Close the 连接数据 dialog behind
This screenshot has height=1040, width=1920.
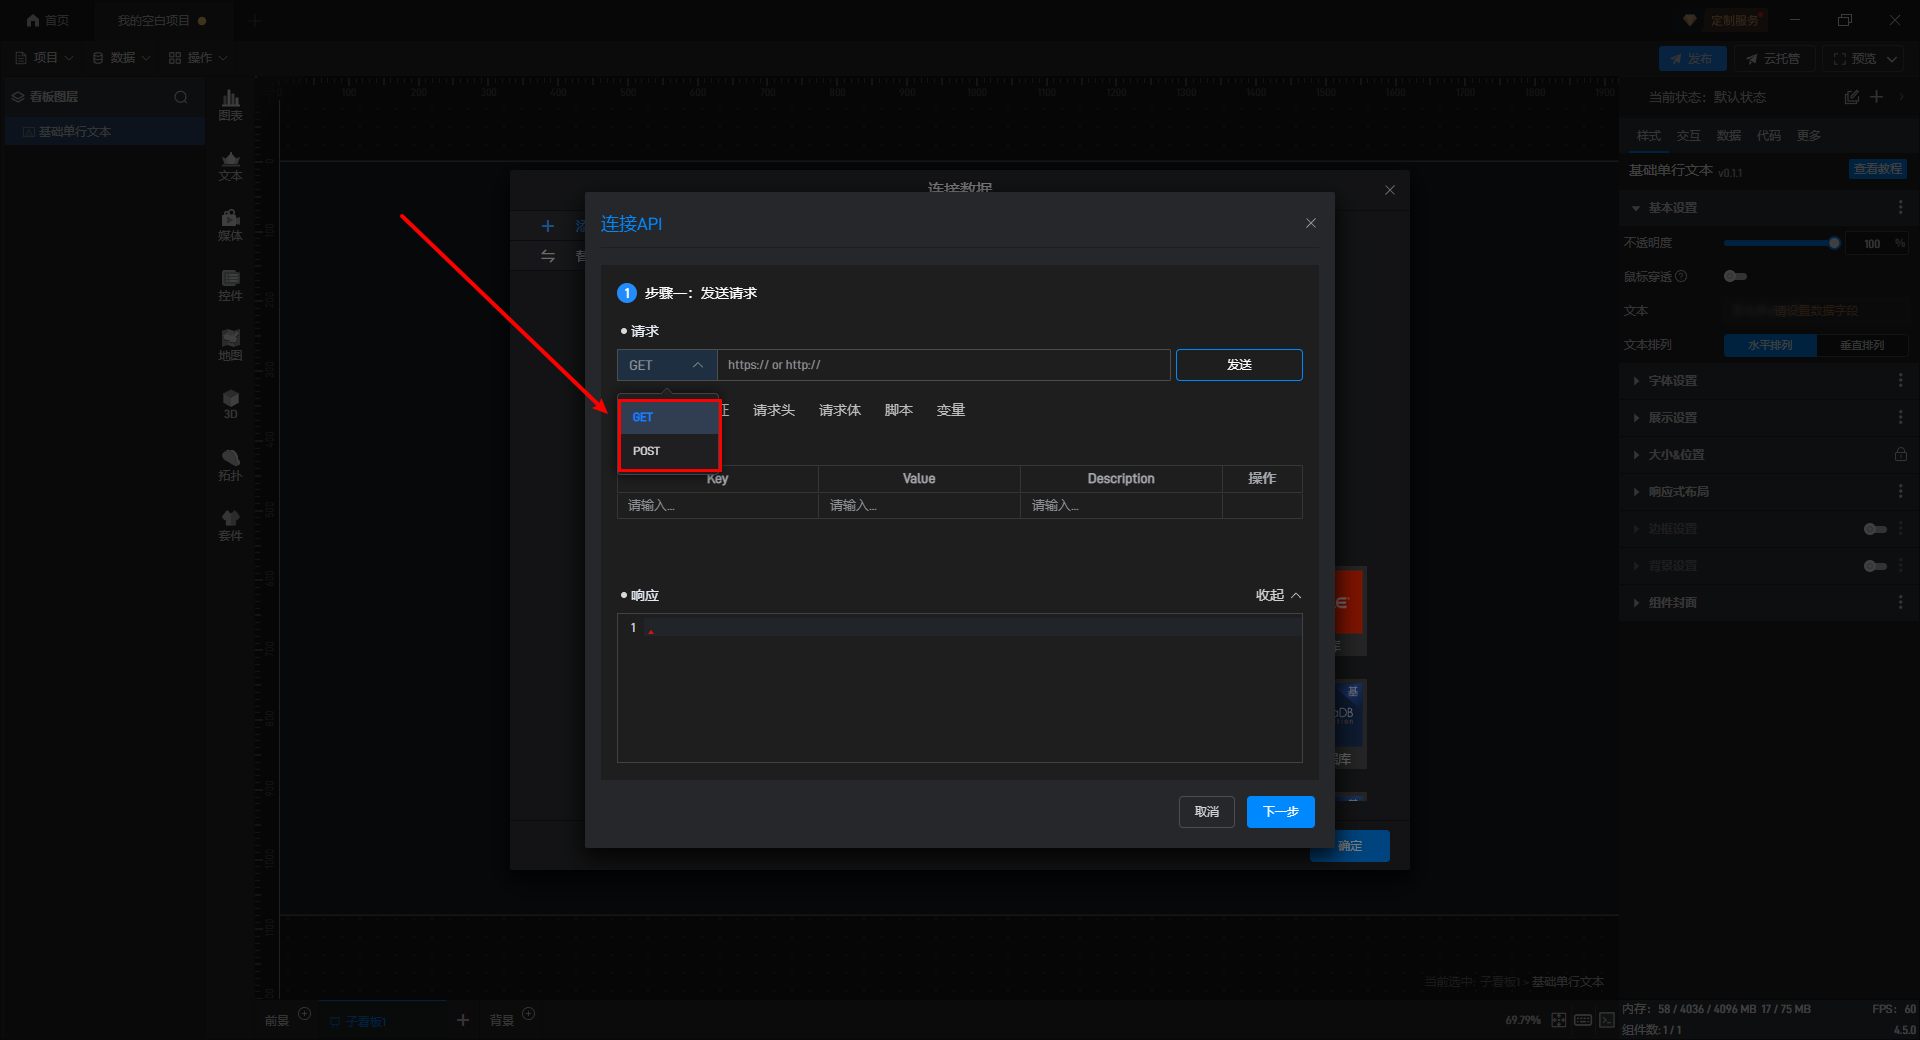(1390, 190)
